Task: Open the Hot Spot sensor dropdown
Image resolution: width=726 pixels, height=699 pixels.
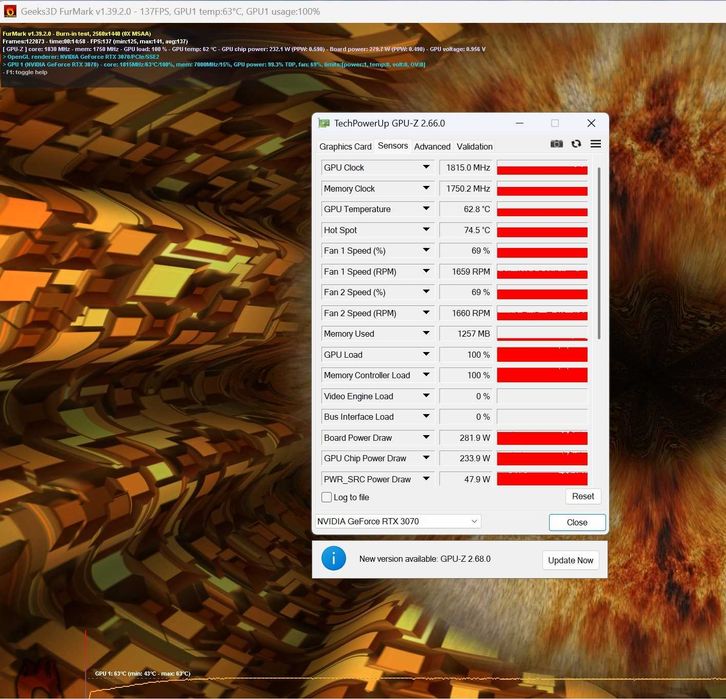Action: [426, 230]
